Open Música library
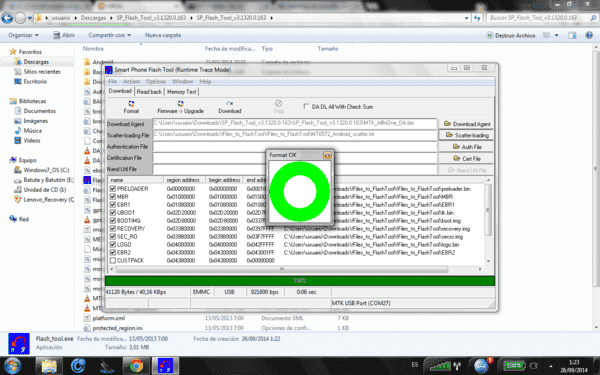This screenshot has height=375, width=600. point(28,130)
